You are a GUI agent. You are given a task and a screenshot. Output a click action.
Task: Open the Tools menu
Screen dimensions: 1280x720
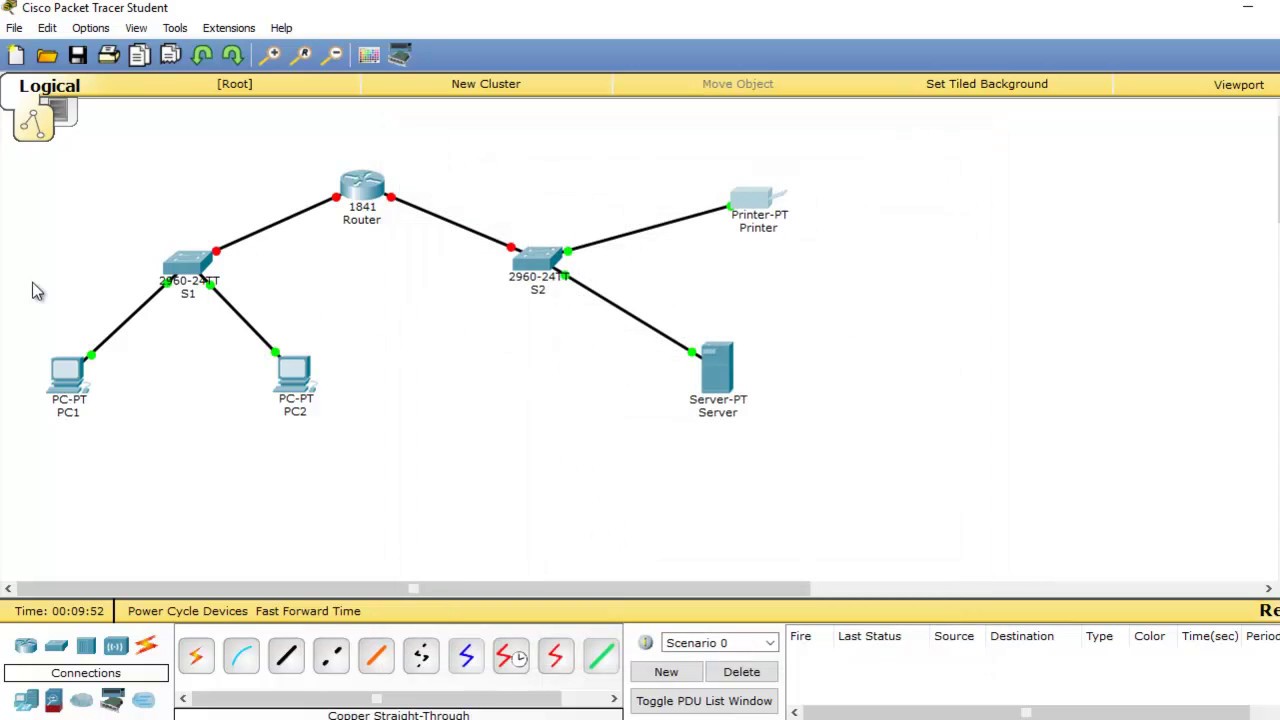(x=175, y=28)
